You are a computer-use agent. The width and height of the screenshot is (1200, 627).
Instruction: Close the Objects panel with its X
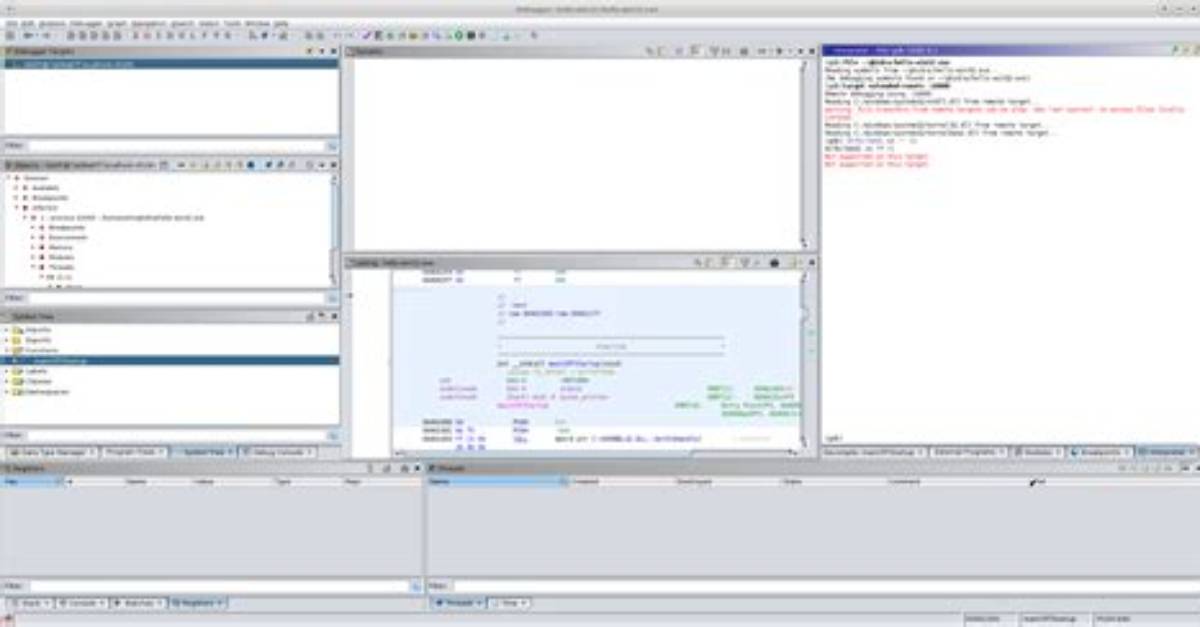click(x=334, y=164)
